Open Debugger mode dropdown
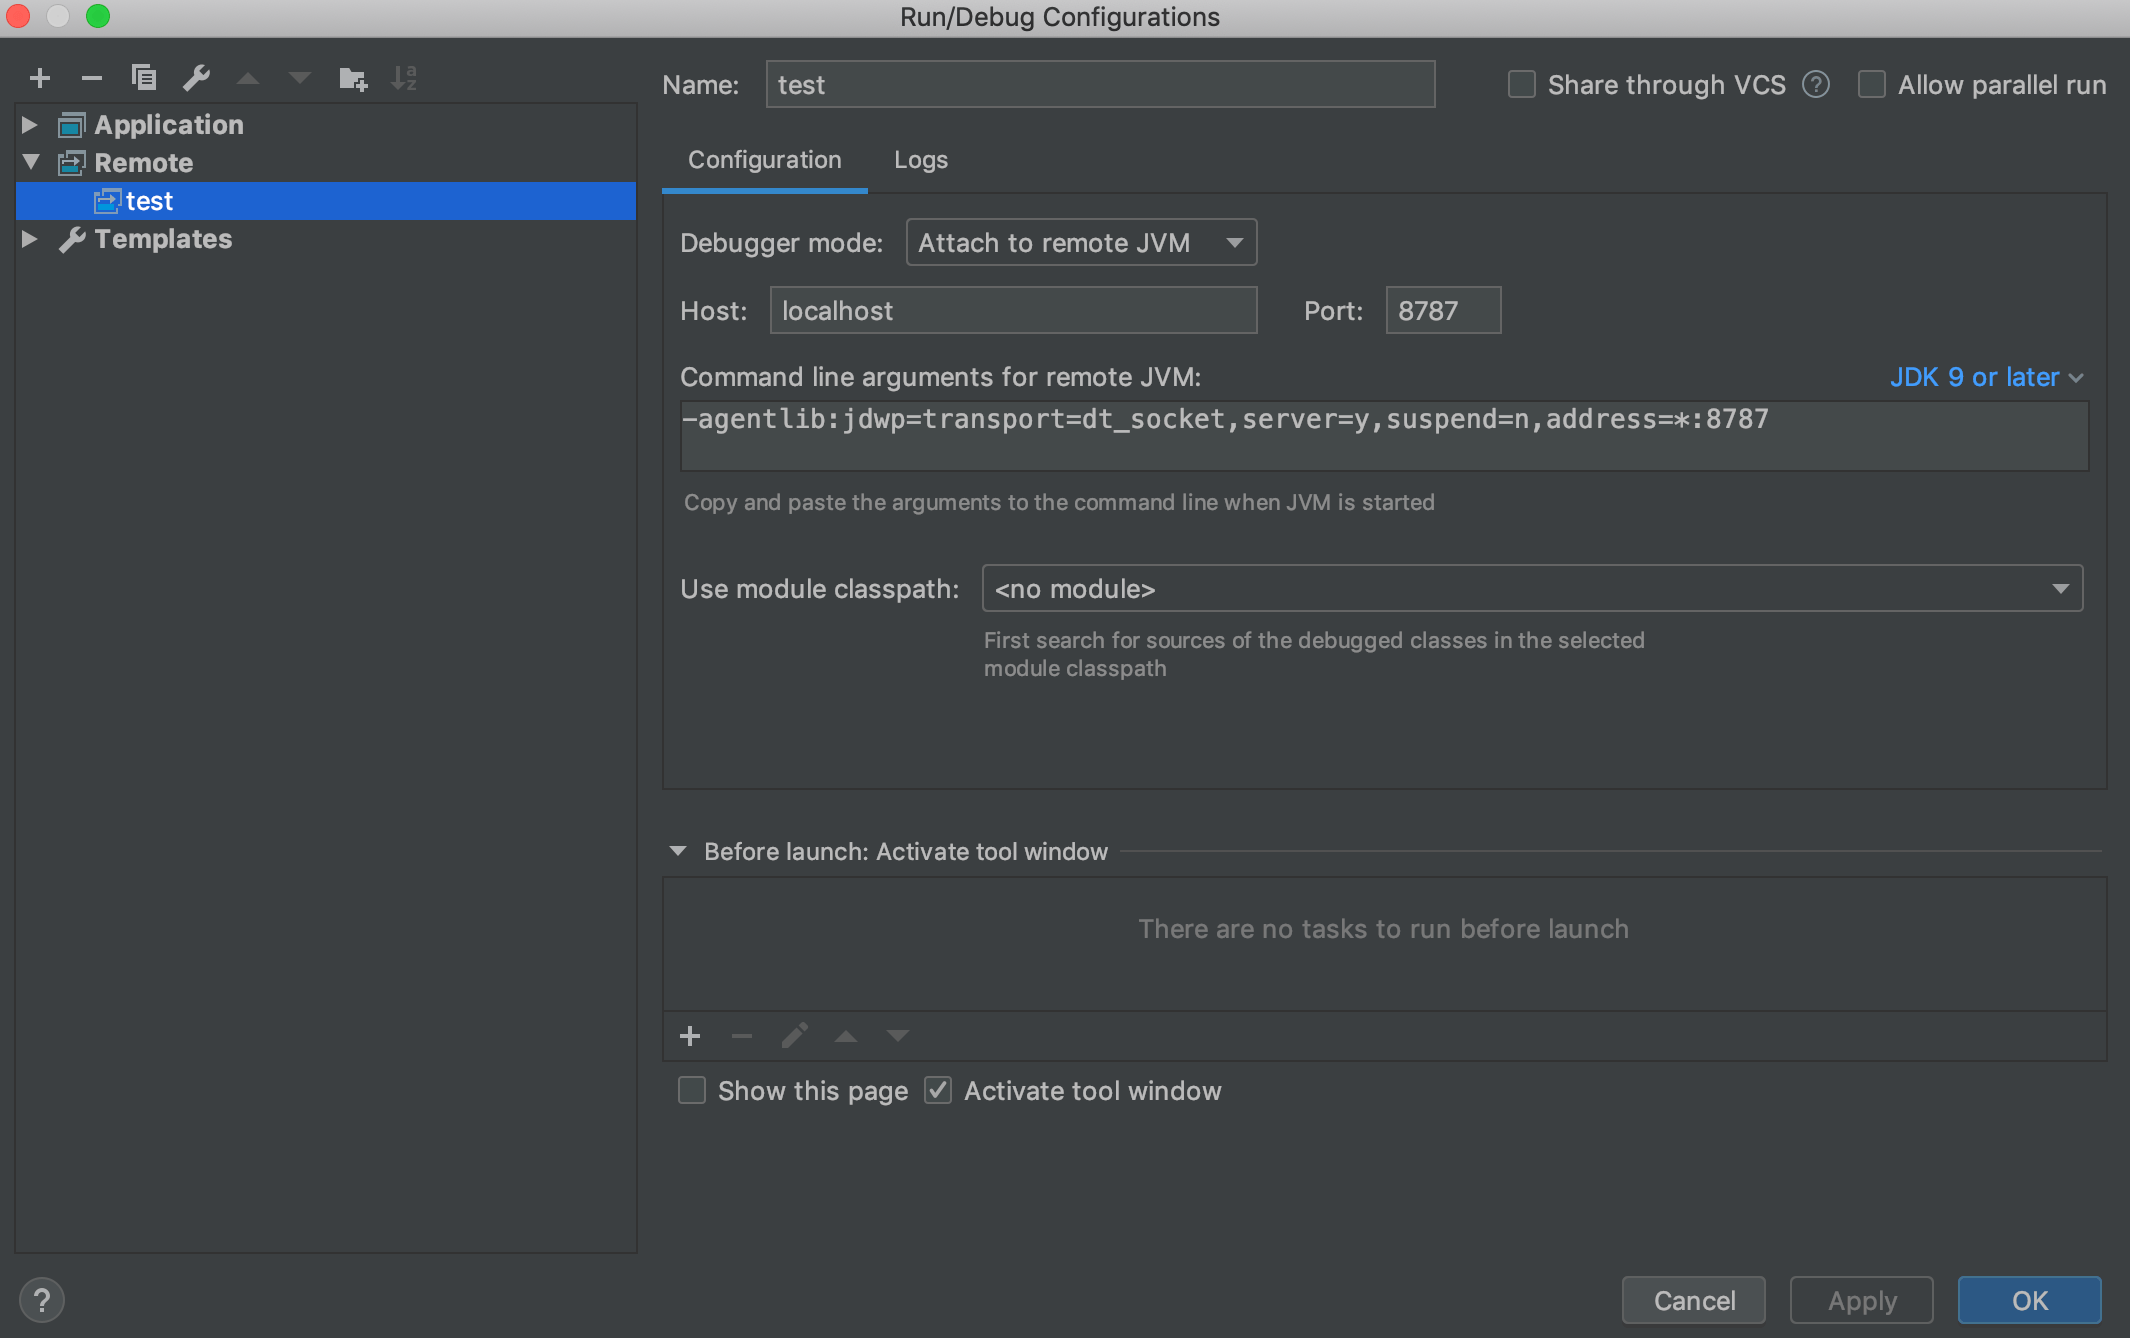This screenshot has height=1338, width=2130. (x=1081, y=243)
